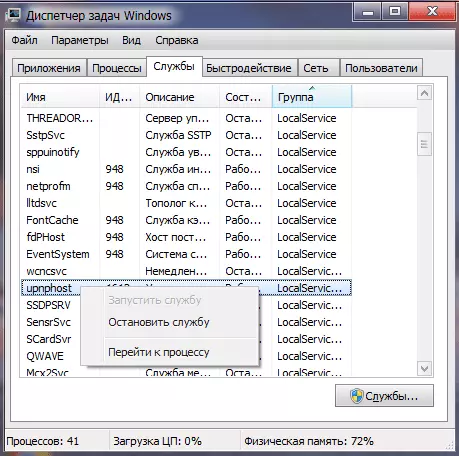Viewport: 459px width, 456px height.
Task: Open the Сеть tab
Action: tap(316, 68)
